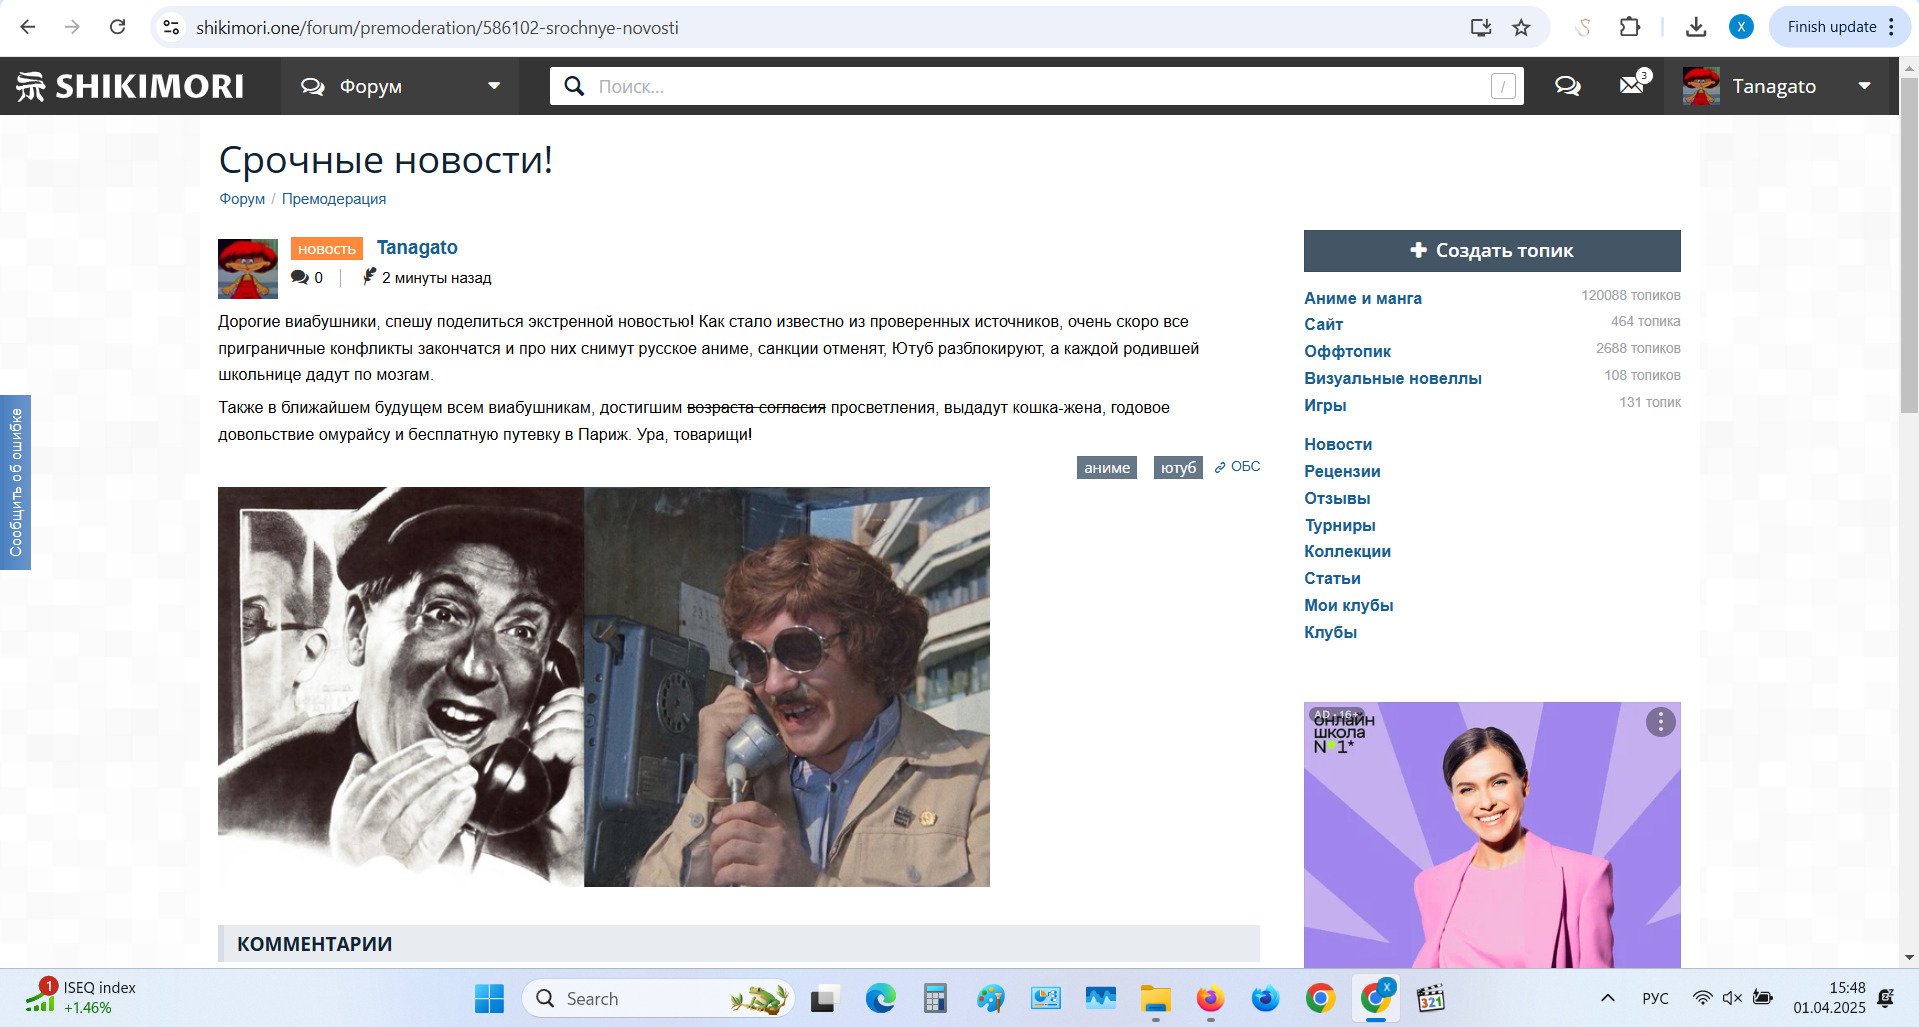Open the chat bubbles icon in header

[1567, 86]
